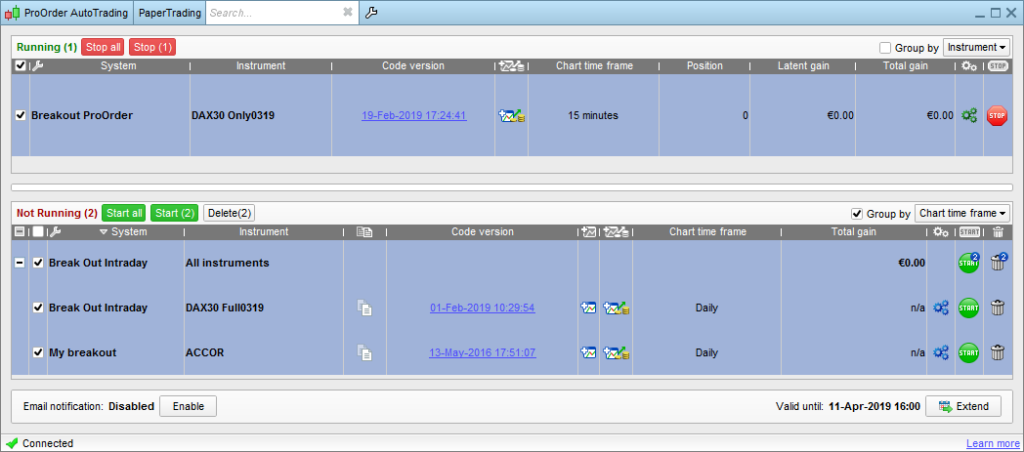Delete the DAX30 Full0319 system
Image resolution: width=1024 pixels, height=452 pixels.
coord(997,308)
